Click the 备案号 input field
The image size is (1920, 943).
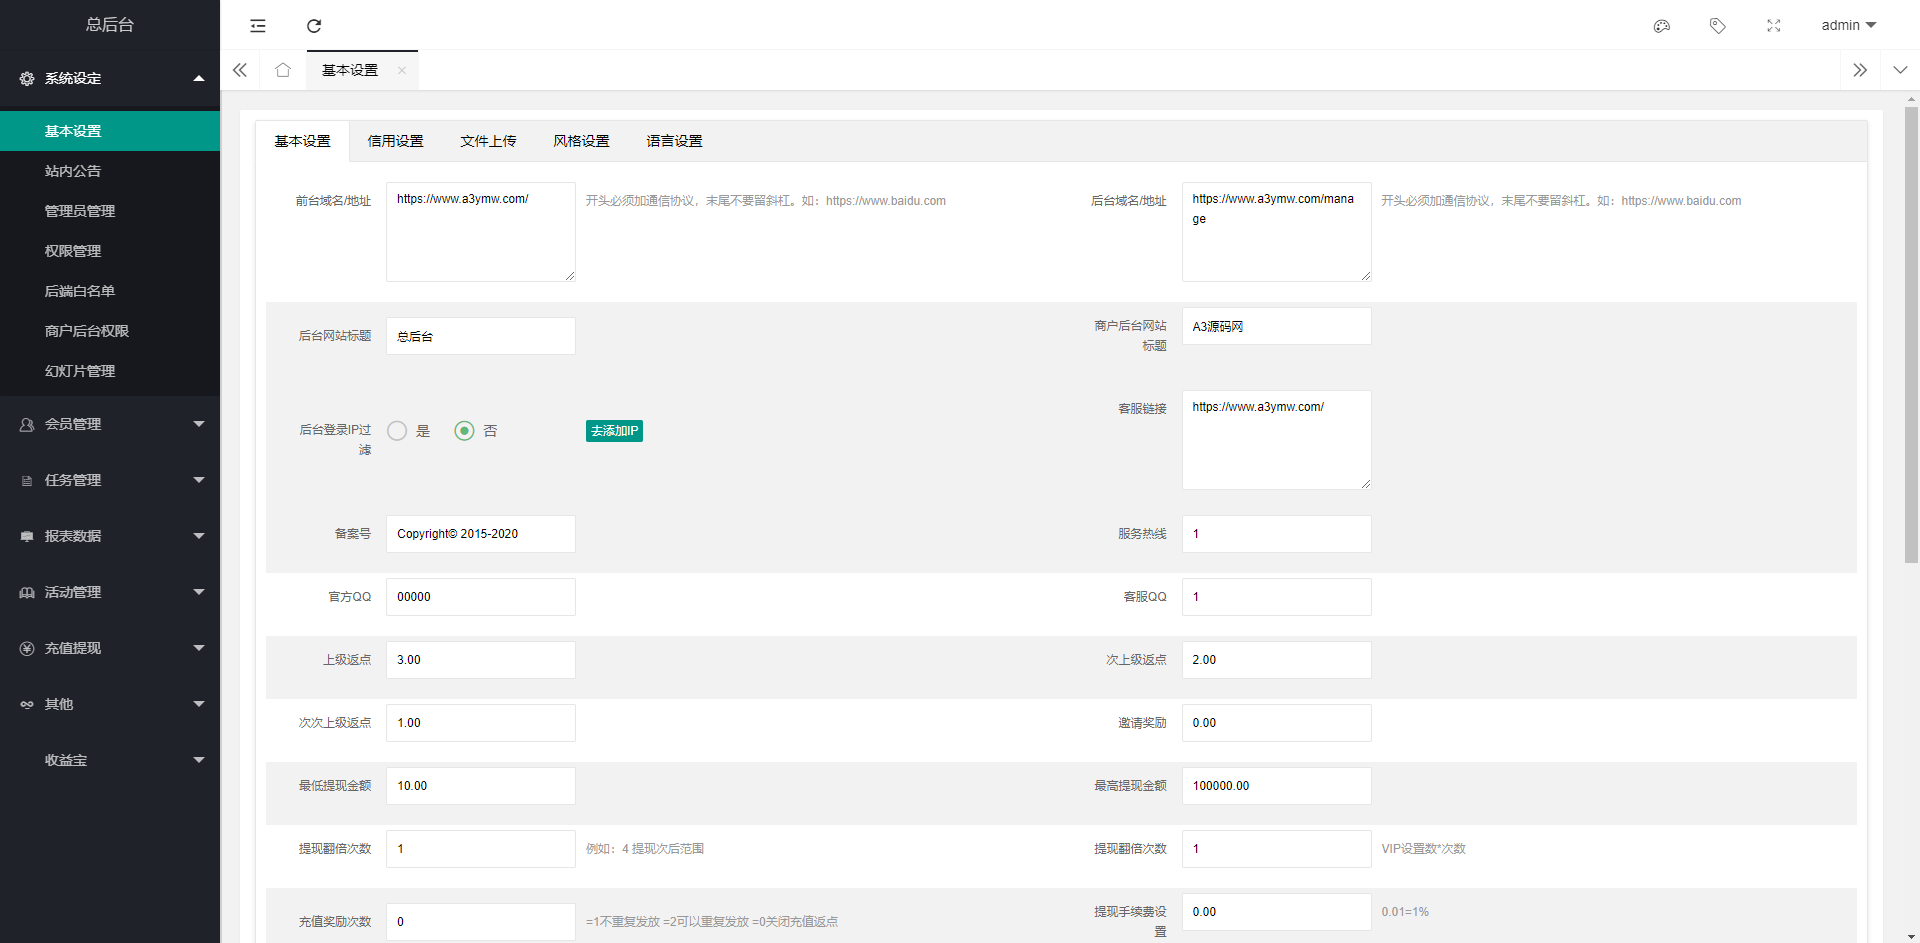point(481,534)
